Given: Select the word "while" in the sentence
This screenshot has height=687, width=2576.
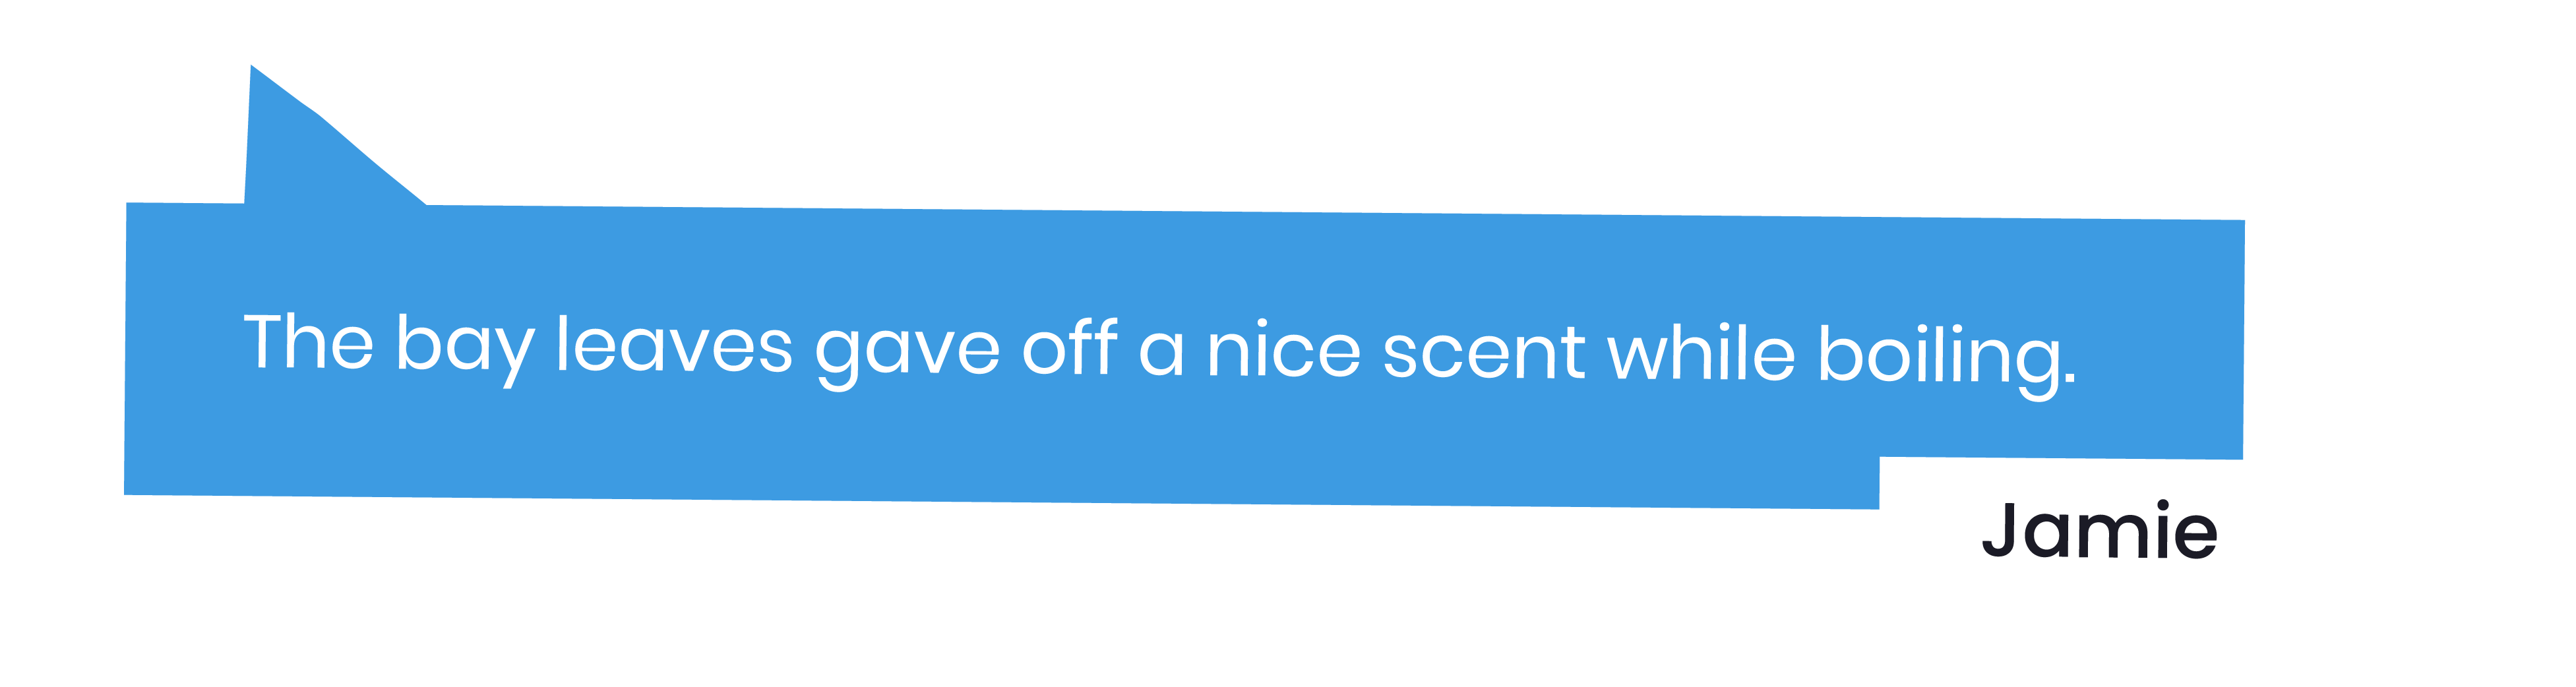Looking at the screenshot, I should (x=1701, y=353).
